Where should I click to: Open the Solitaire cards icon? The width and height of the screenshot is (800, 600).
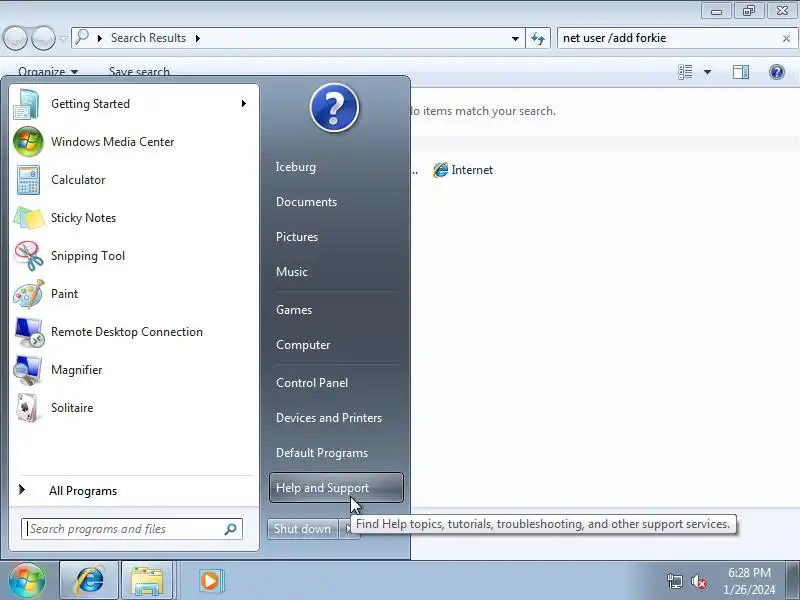27,408
